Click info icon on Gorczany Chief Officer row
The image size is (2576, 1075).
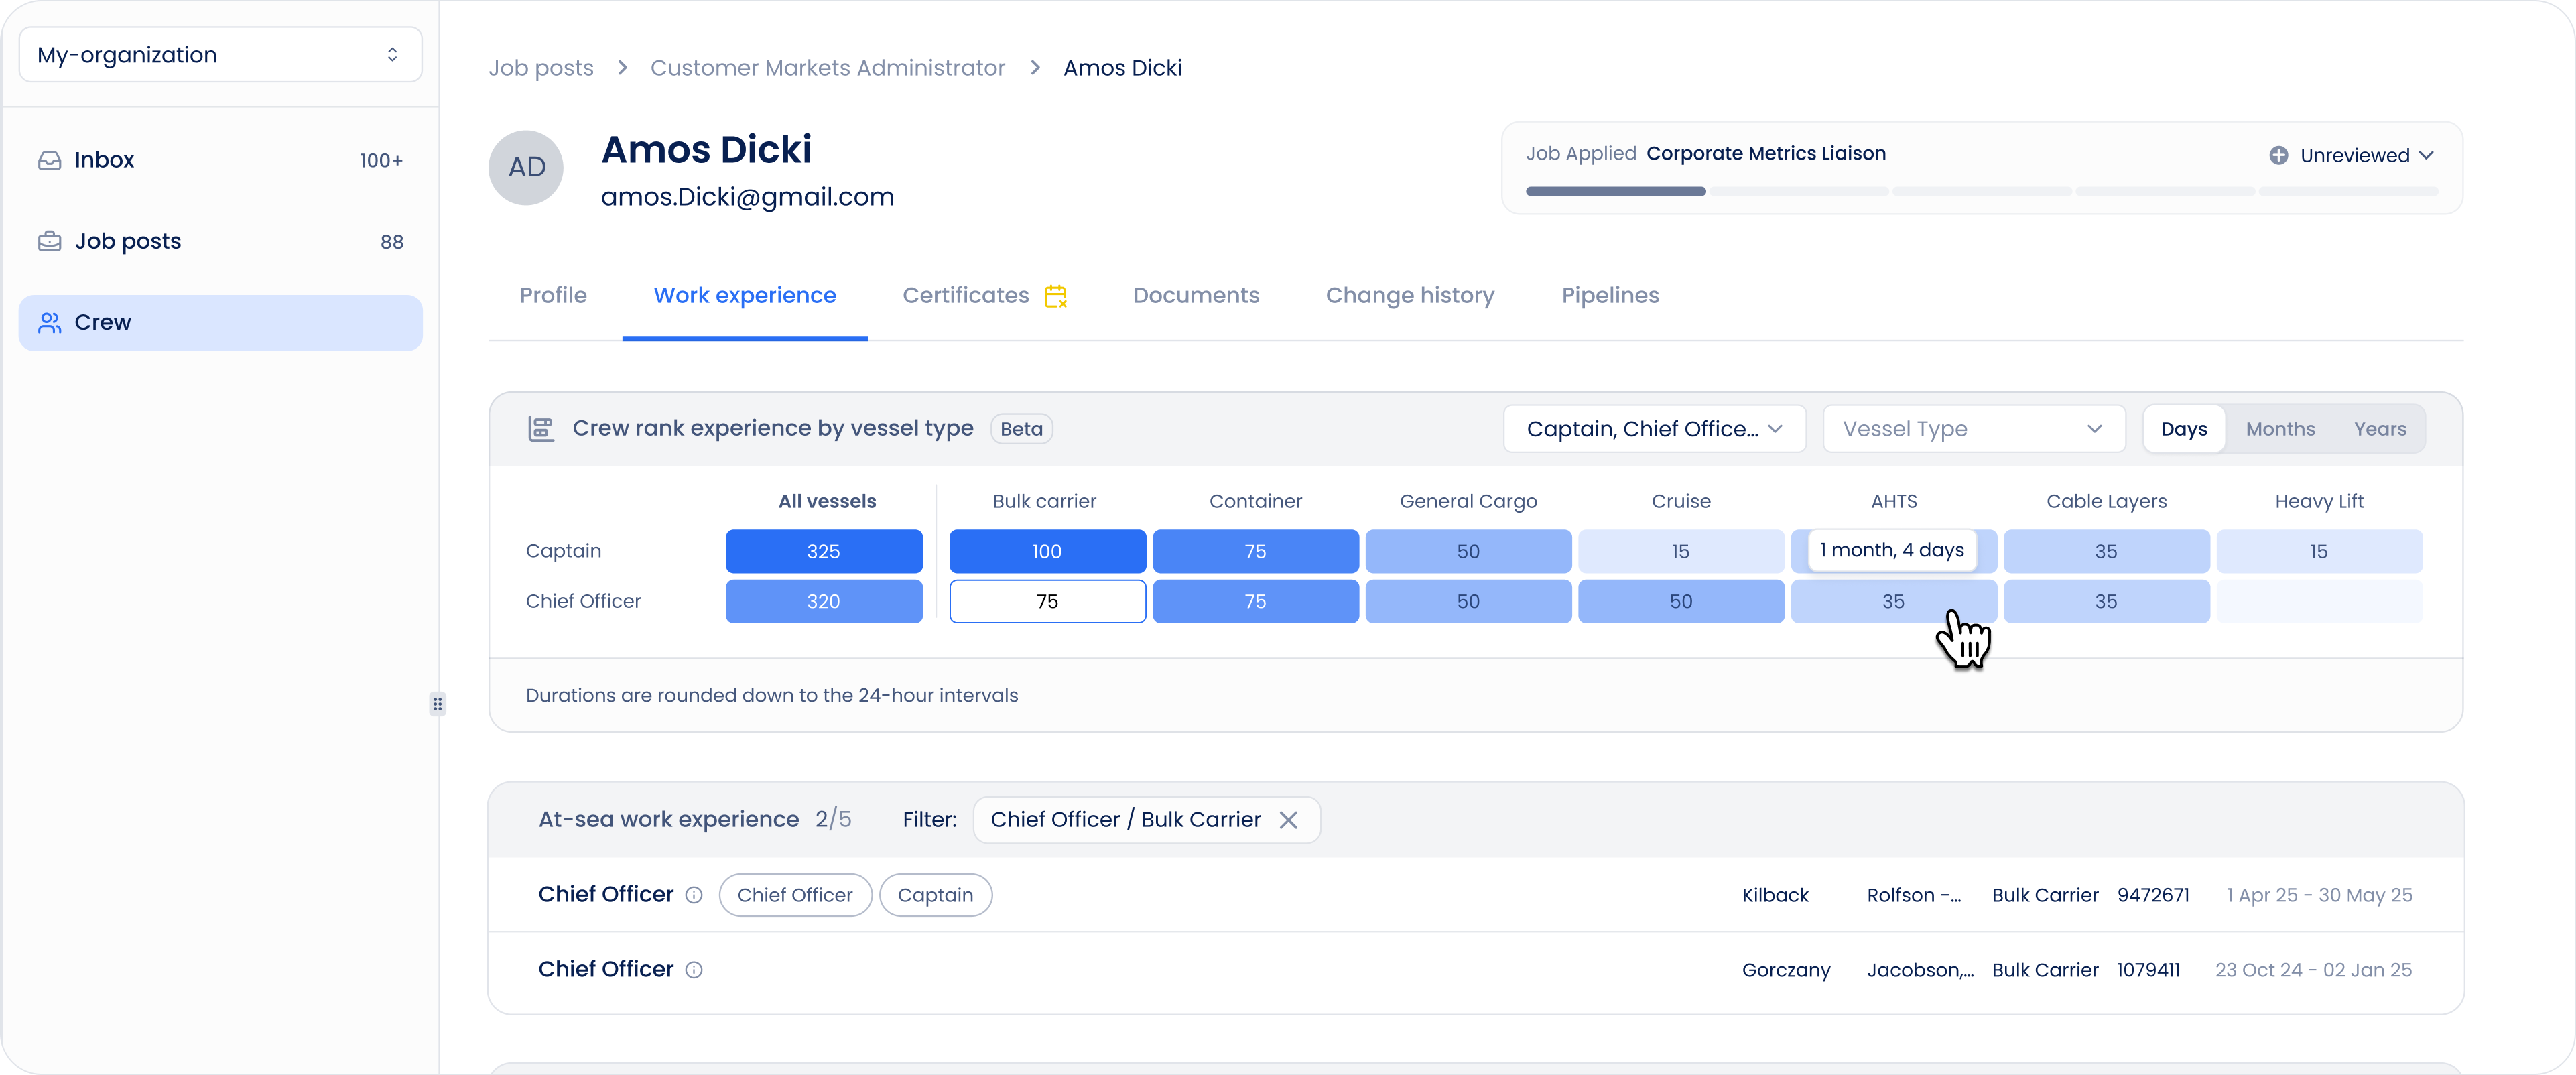click(x=694, y=970)
